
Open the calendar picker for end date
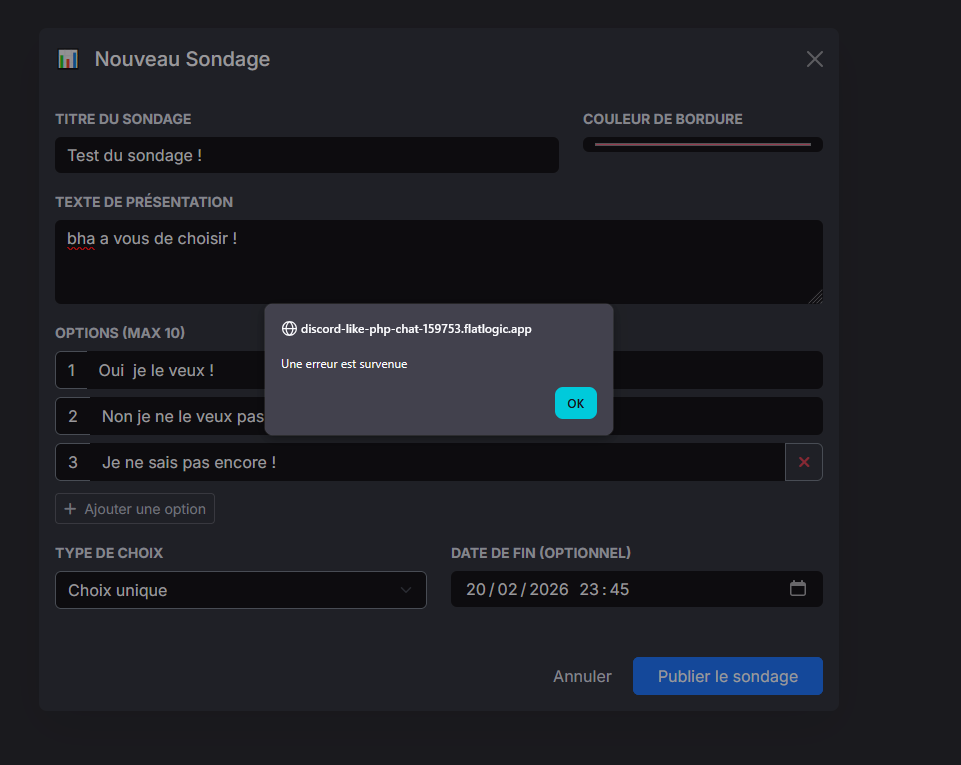coord(798,589)
